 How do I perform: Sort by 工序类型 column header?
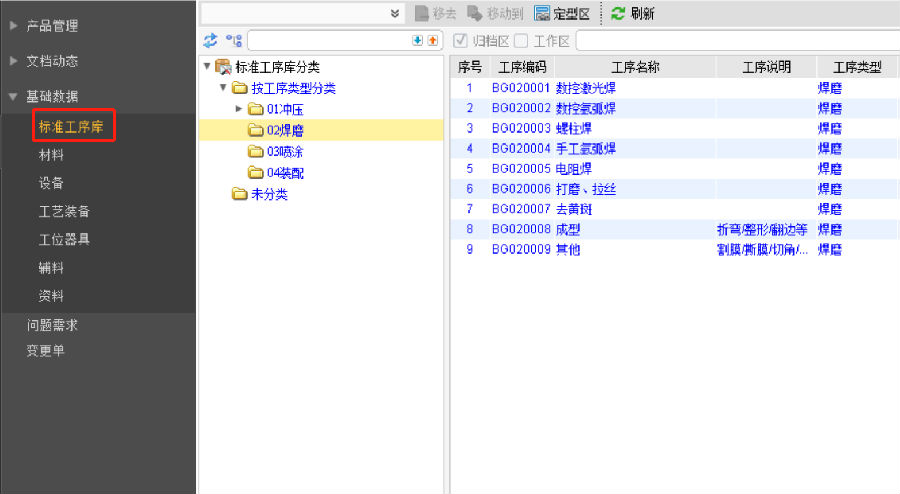coord(856,67)
